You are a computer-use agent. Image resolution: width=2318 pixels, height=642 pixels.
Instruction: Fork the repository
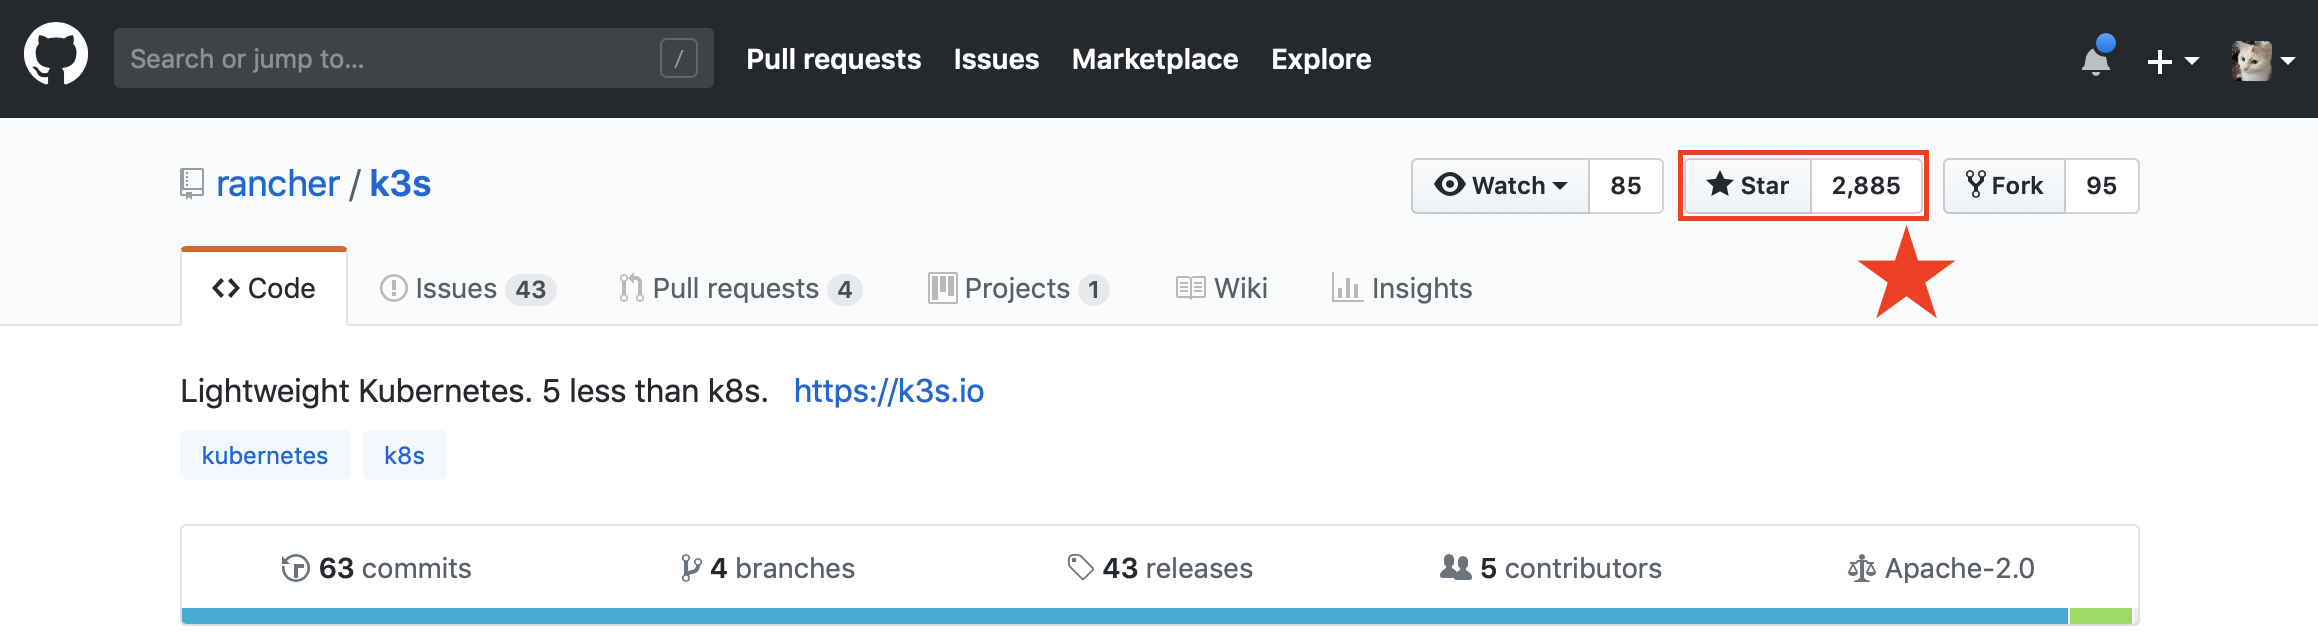pos(2004,185)
